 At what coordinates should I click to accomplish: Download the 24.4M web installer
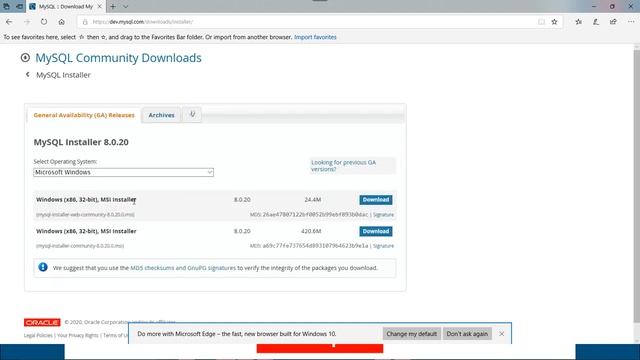coord(376,200)
